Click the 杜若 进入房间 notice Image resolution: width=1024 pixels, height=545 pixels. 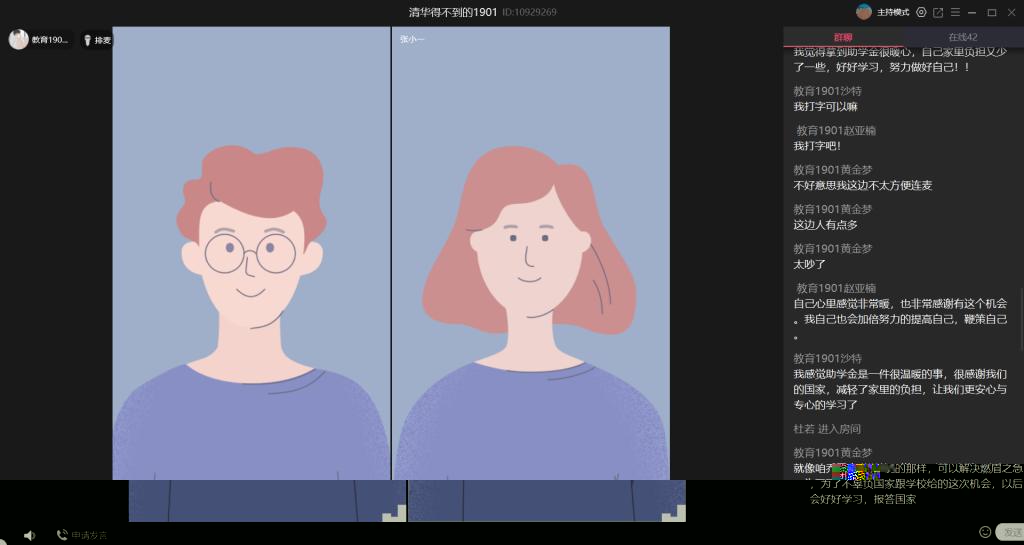(827, 429)
